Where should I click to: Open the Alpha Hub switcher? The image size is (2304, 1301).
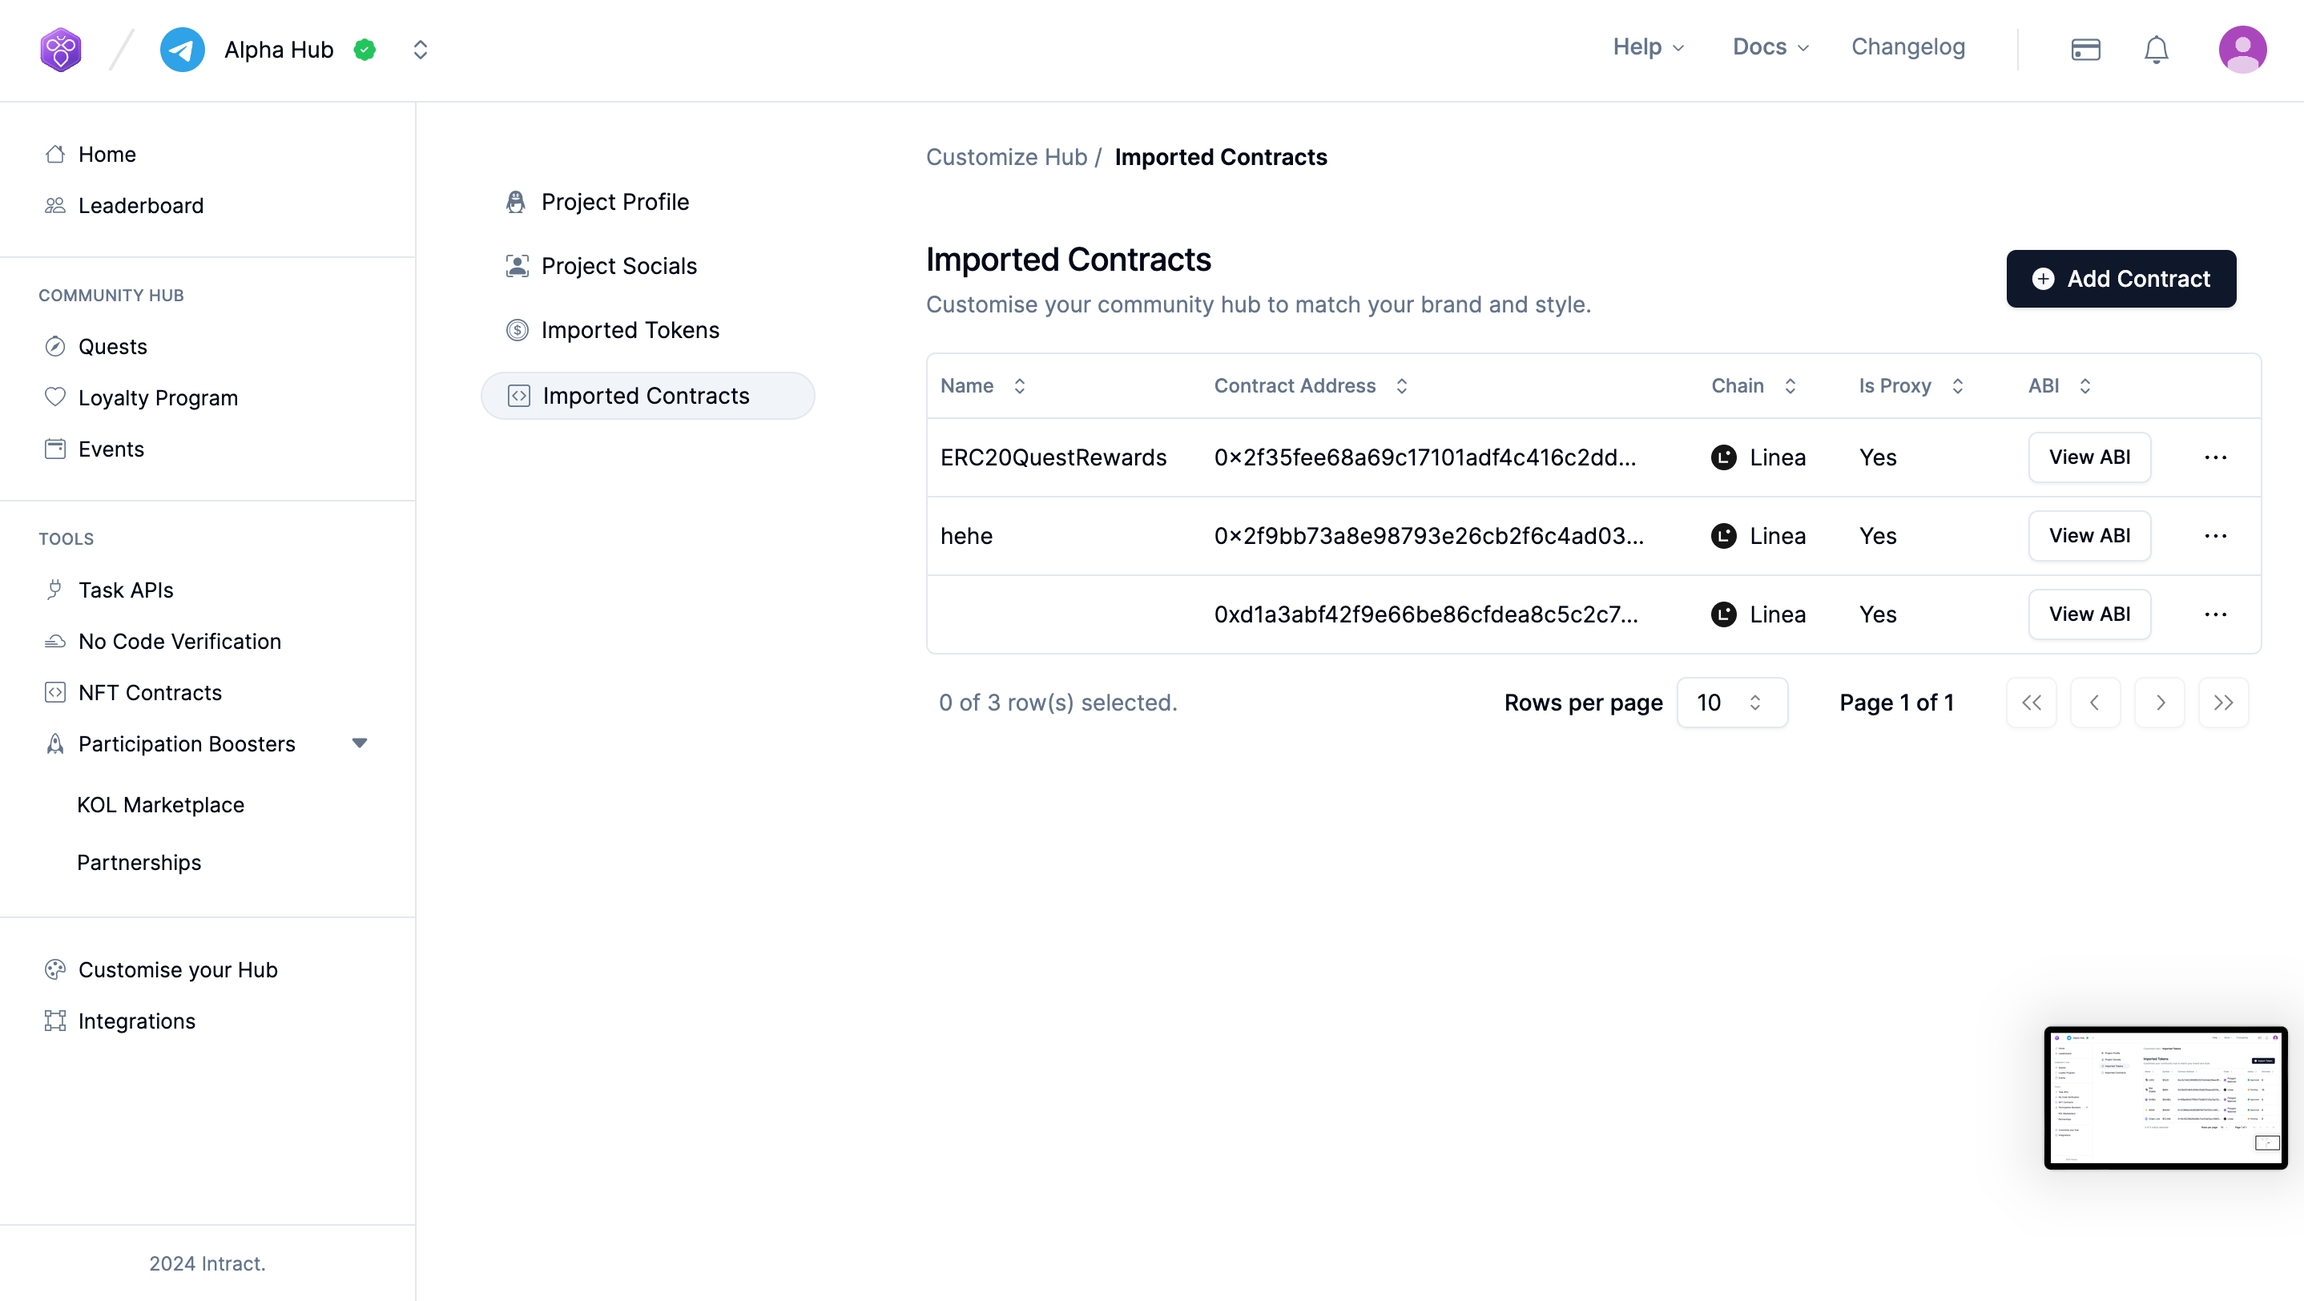tap(420, 49)
